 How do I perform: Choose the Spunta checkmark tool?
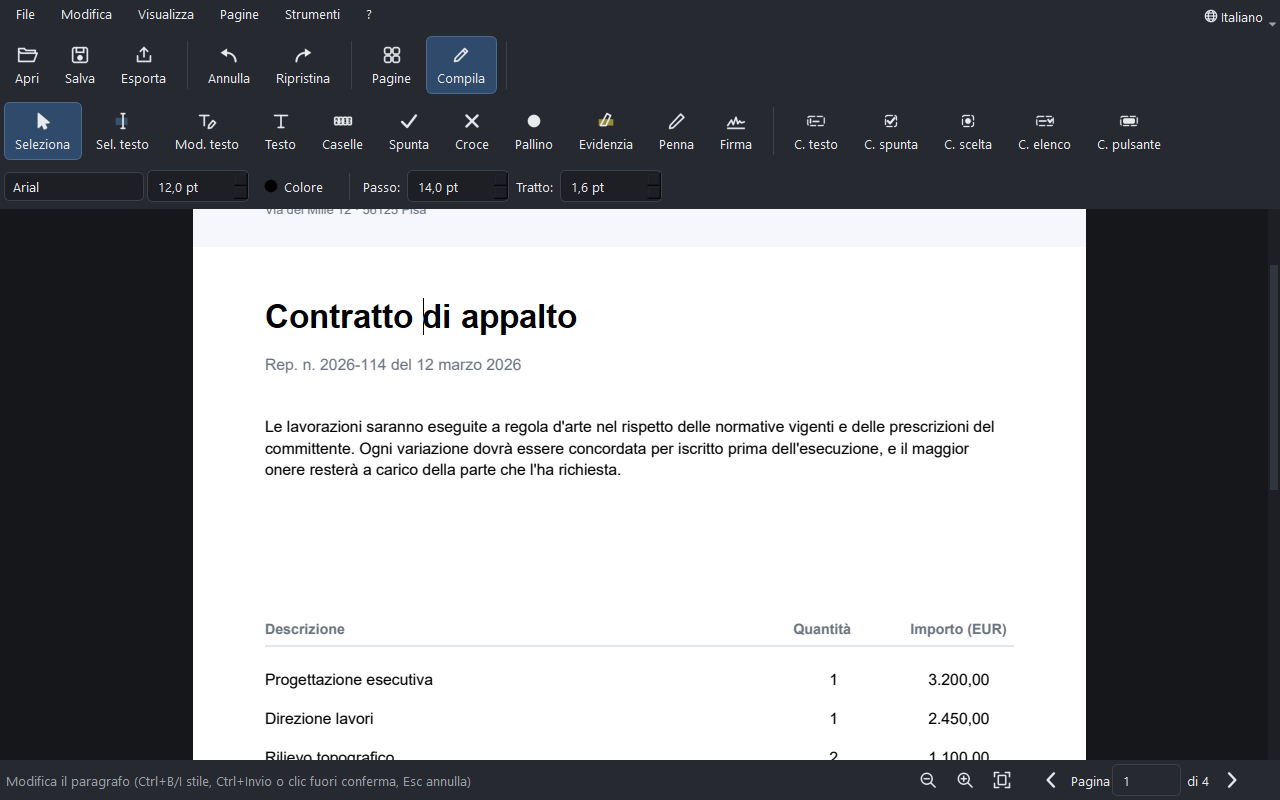[409, 131]
